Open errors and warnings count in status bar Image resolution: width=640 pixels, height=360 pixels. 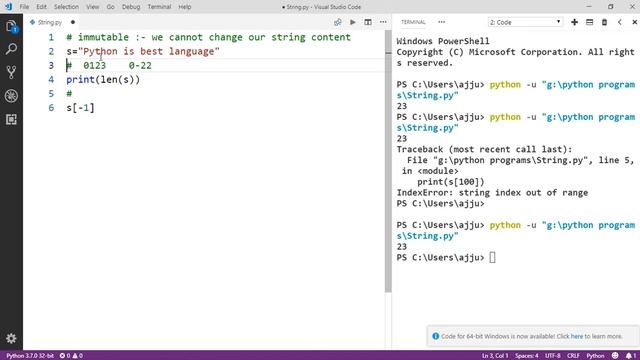[71, 356]
